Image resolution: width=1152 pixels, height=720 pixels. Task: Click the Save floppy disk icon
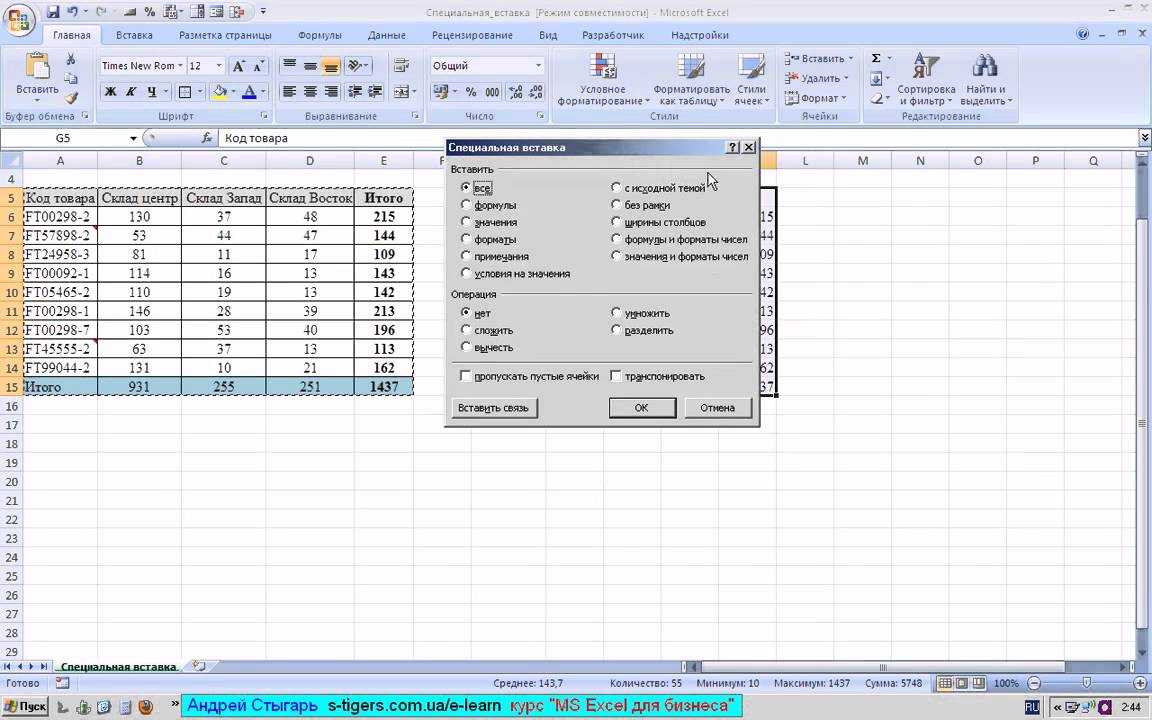(53, 12)
